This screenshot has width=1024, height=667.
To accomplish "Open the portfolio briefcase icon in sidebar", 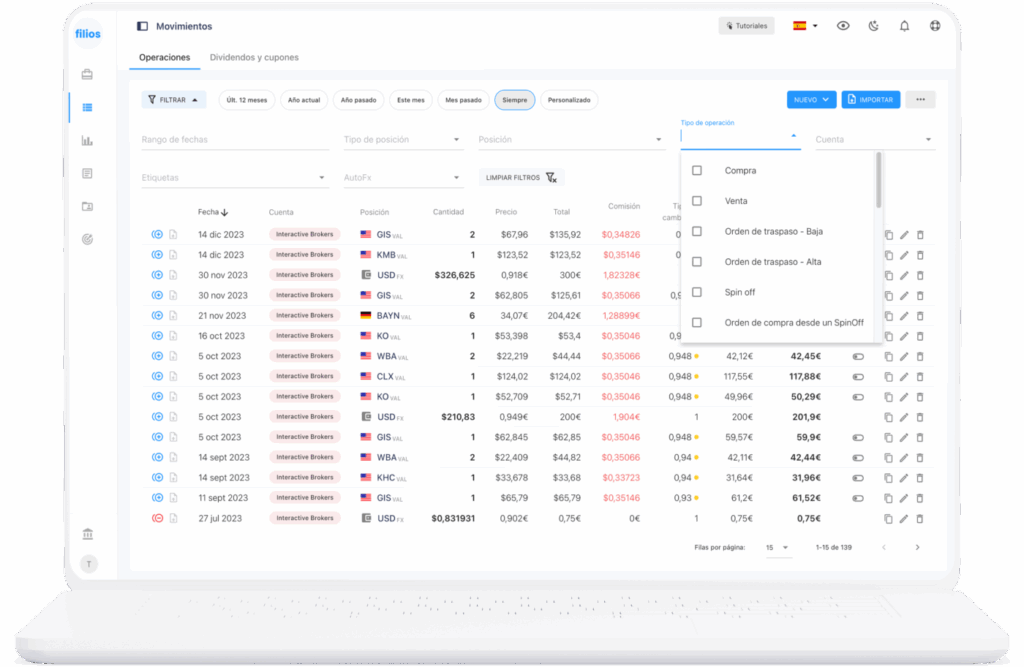I will click(87, 74).
